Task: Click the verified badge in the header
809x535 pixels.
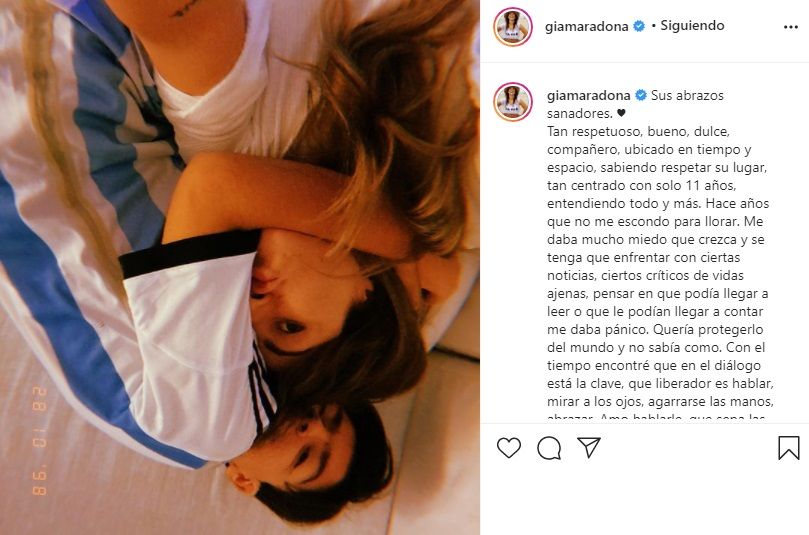Action: [x=639, y=26]
